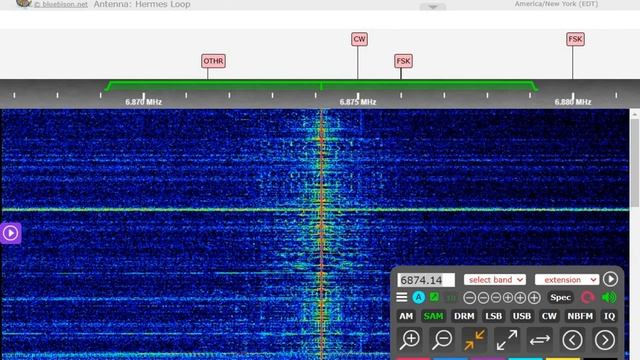Click the largest minus frequency step button
The height and width of the screenshot is (360, 640).
pos(470,298)
